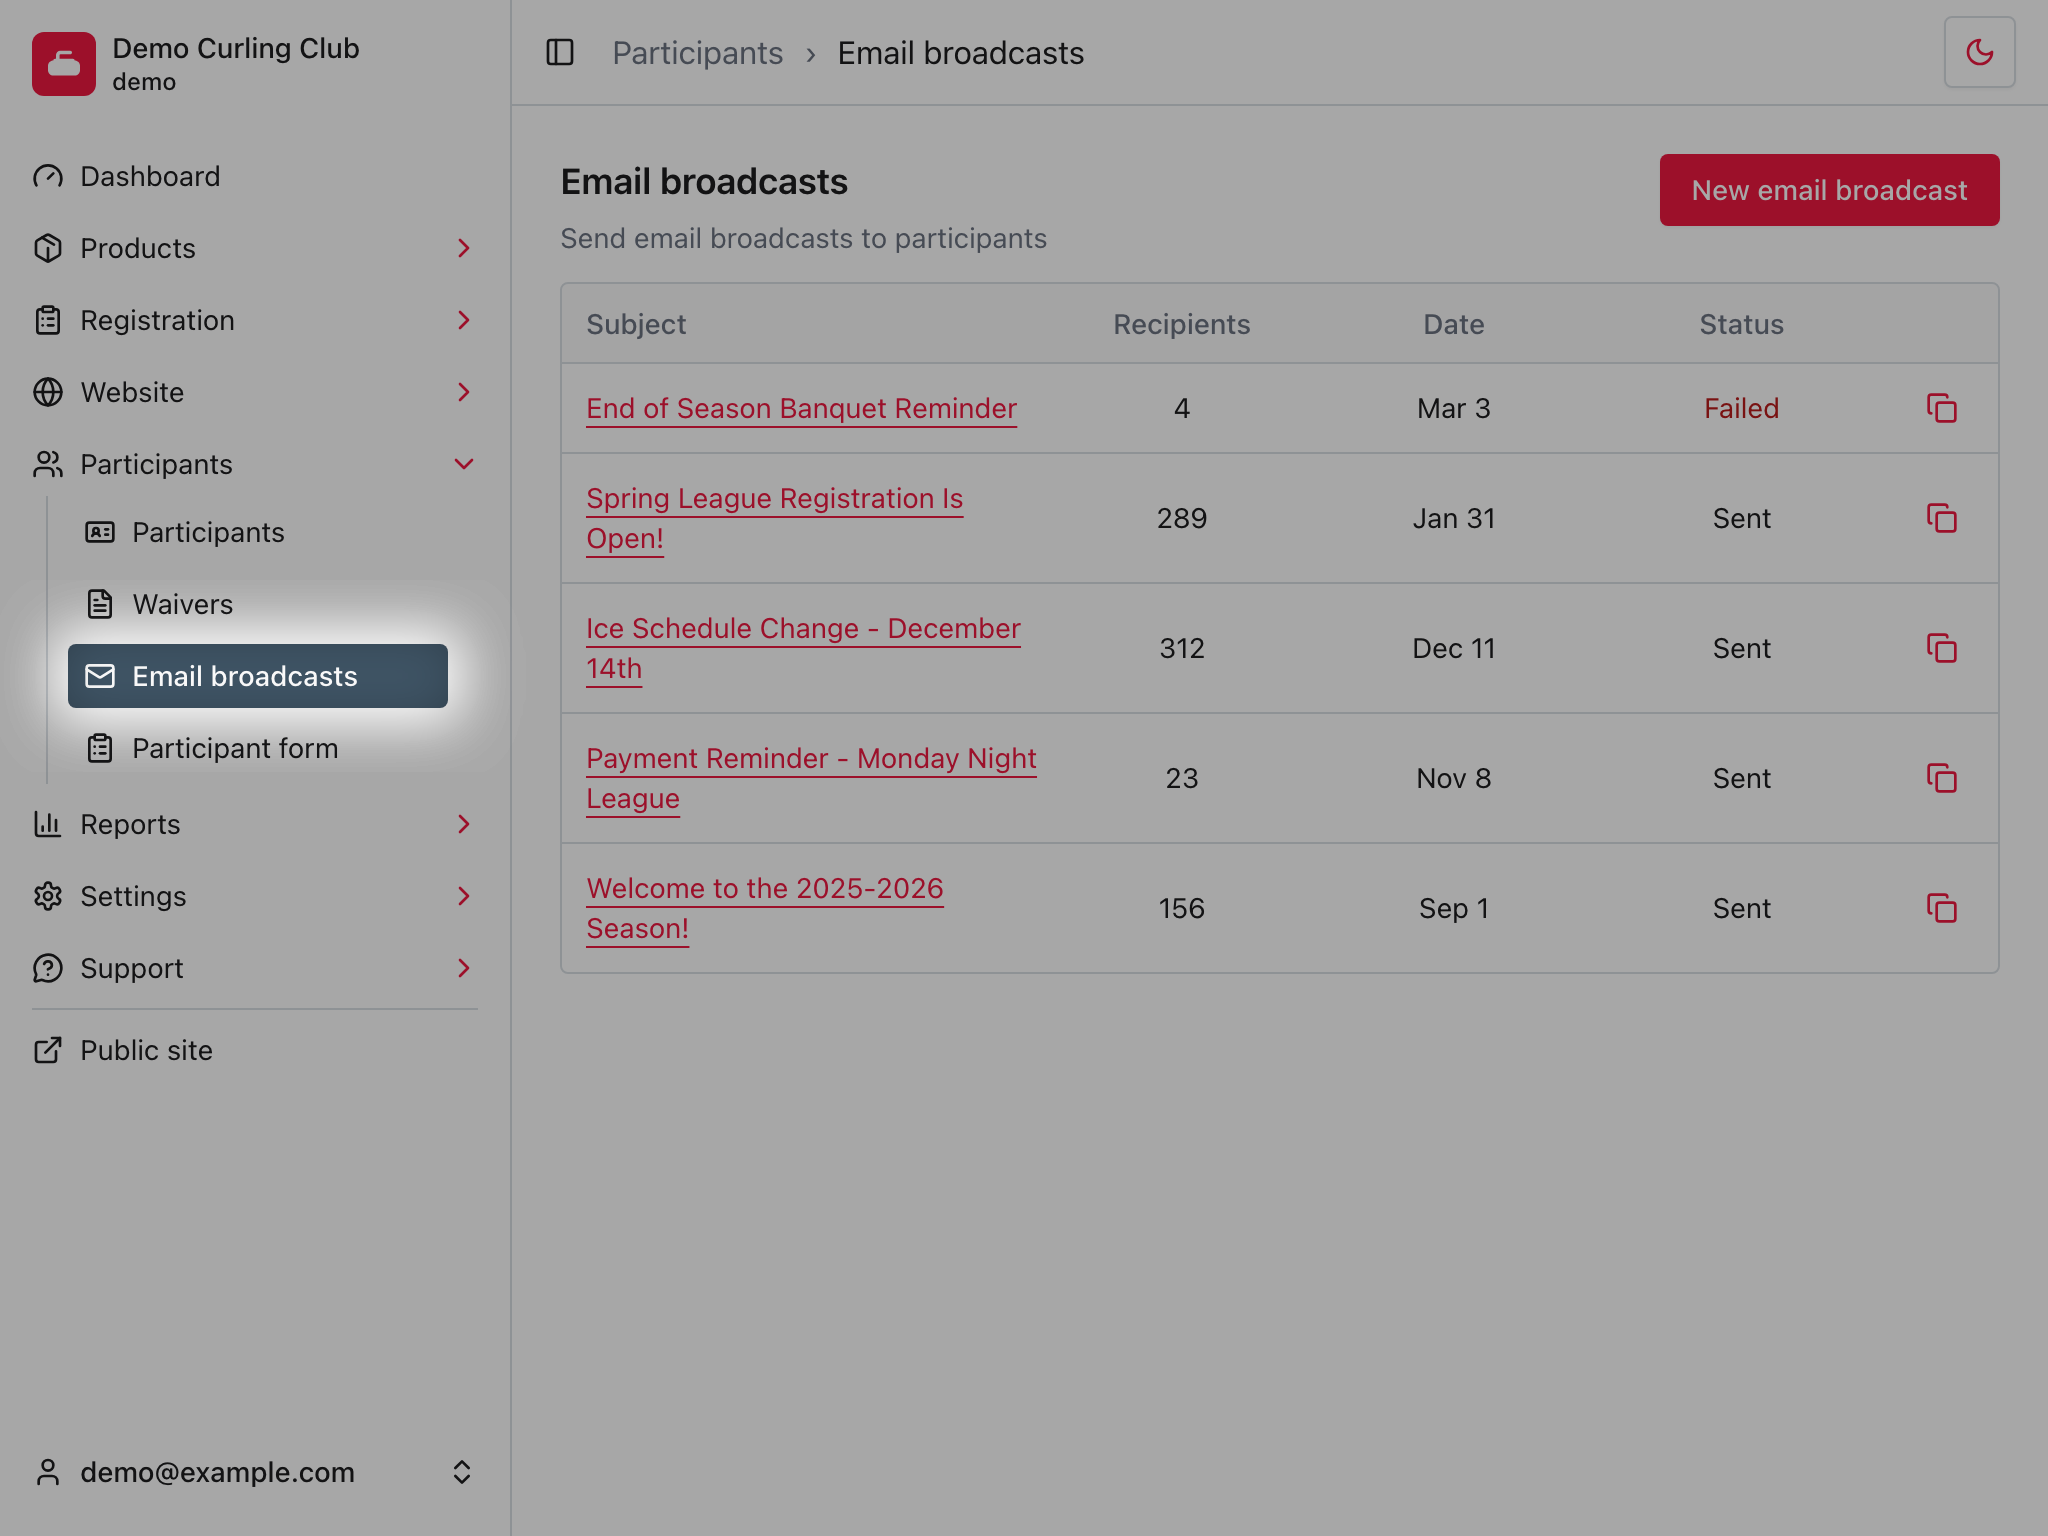Click the Support chat bubble icon

coord(48,968)
